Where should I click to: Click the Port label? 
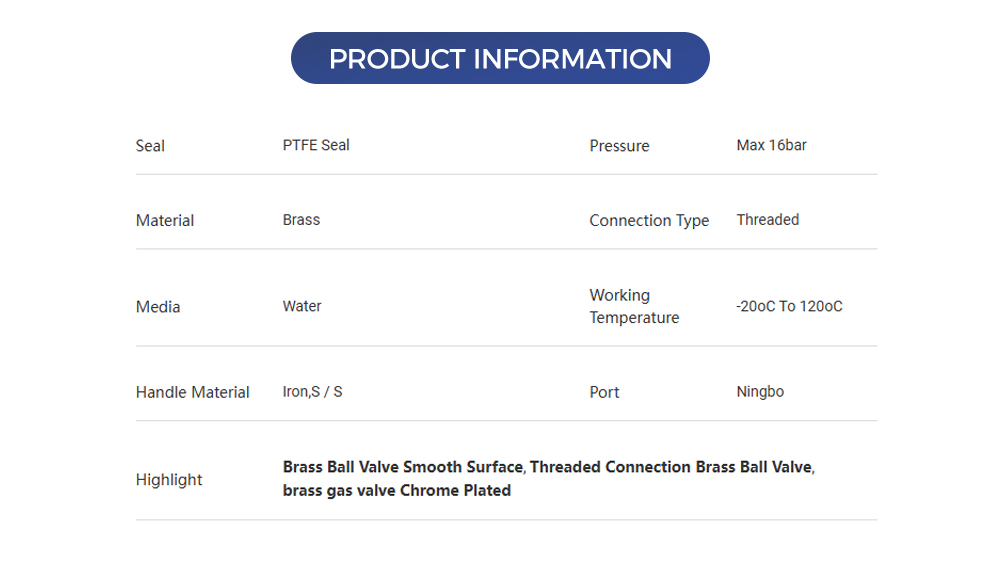604,392
